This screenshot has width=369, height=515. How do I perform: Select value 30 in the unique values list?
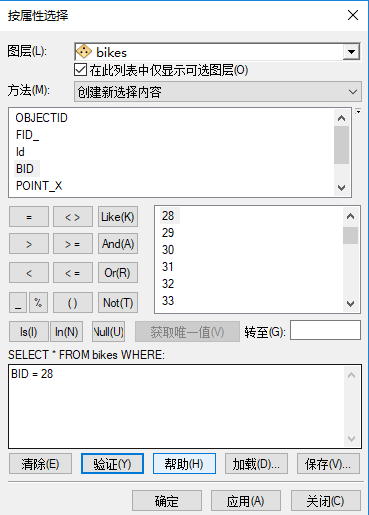[x=168, y=250]
